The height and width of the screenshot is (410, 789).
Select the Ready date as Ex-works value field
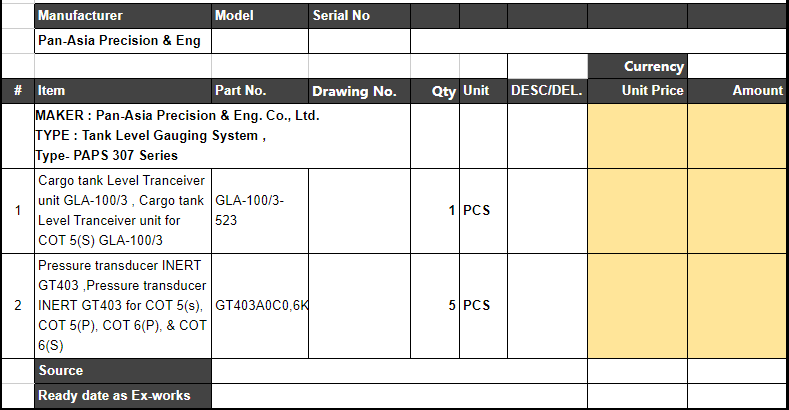[400, 396]
